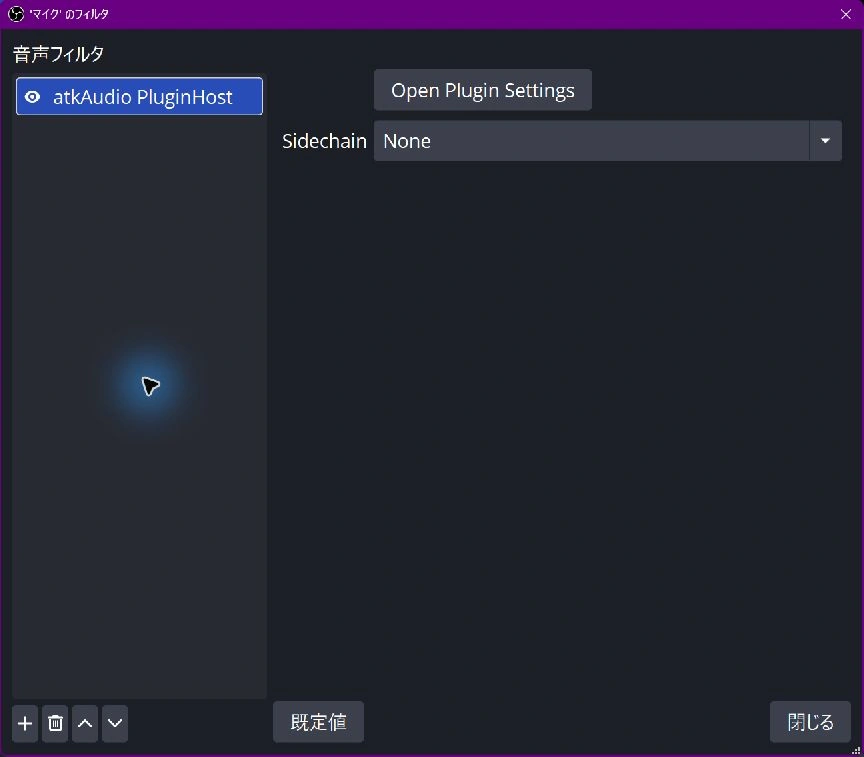864x757 pixels.
Task: Click the Sidechain label
Action: [x=324, y=141]
